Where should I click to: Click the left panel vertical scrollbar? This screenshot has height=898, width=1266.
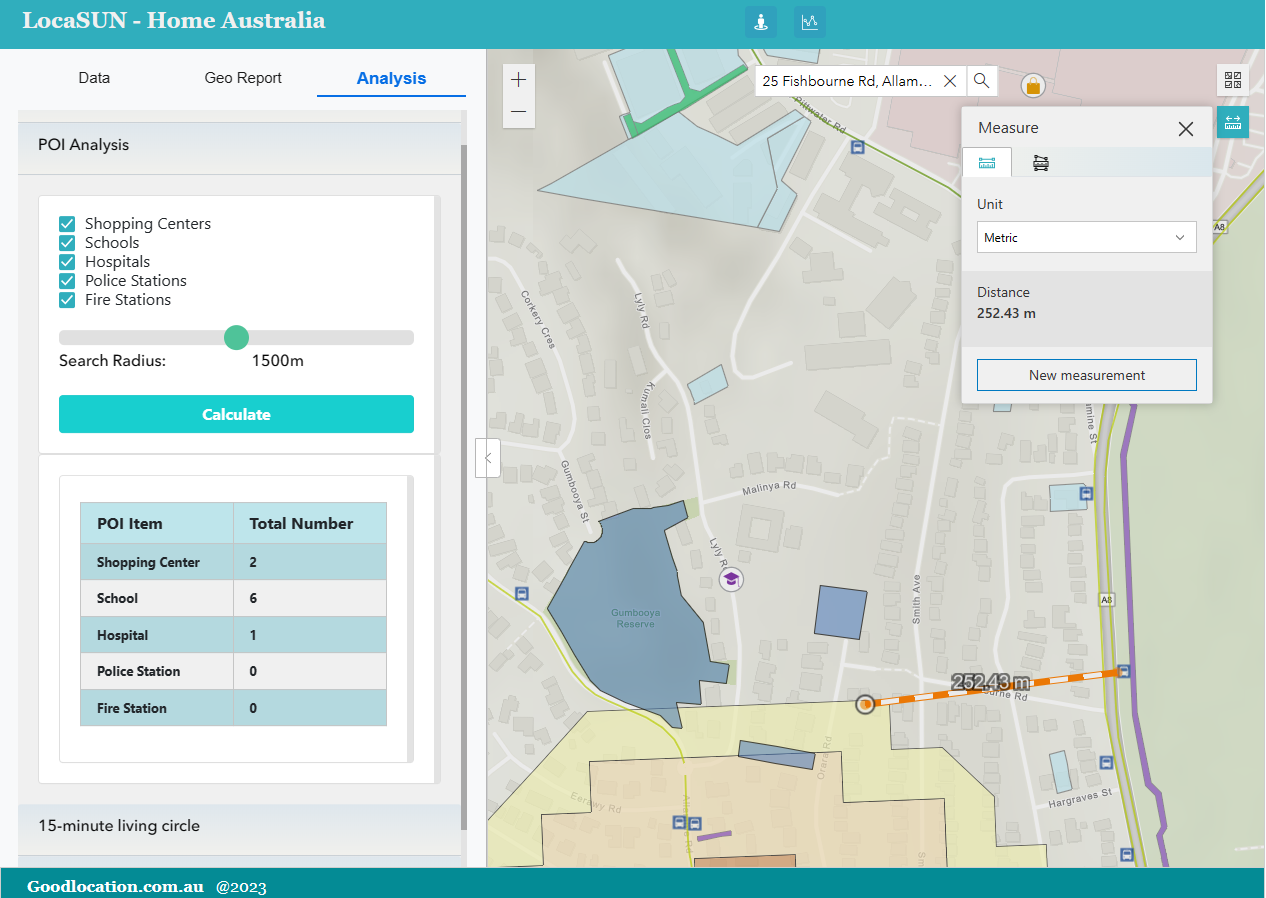463,487
